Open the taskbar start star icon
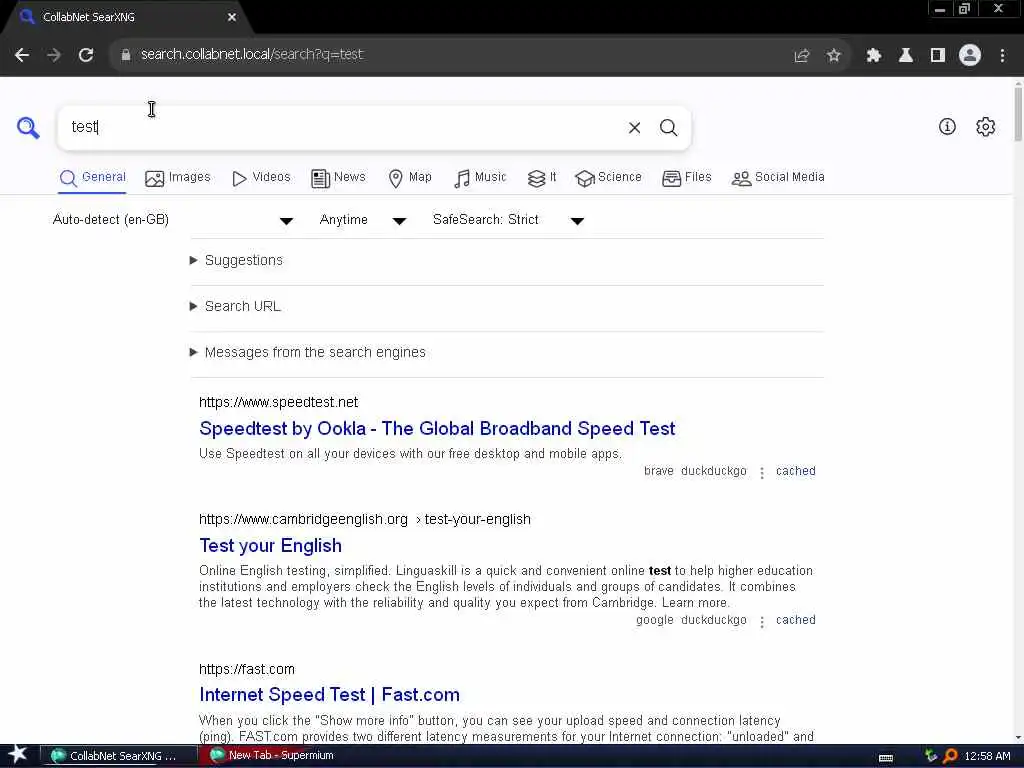This screenshot has height=768, width=1024. [x=18, y=754]
